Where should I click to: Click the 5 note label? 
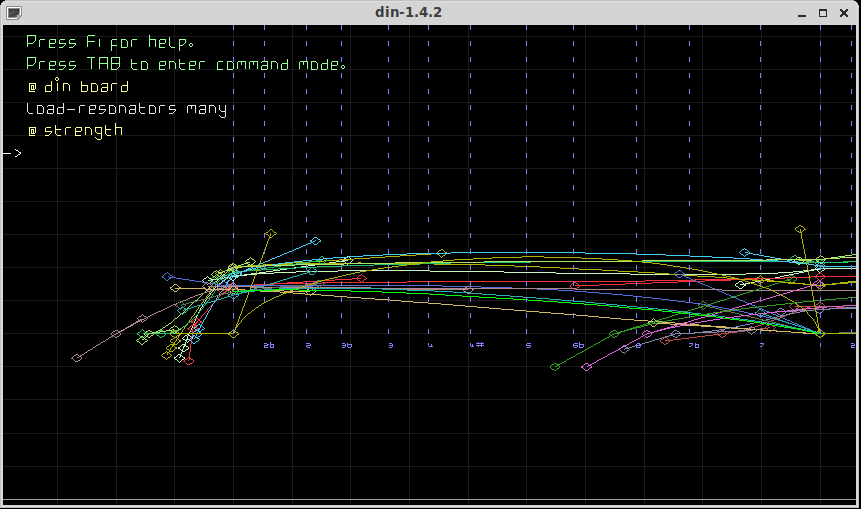[528, 345]
